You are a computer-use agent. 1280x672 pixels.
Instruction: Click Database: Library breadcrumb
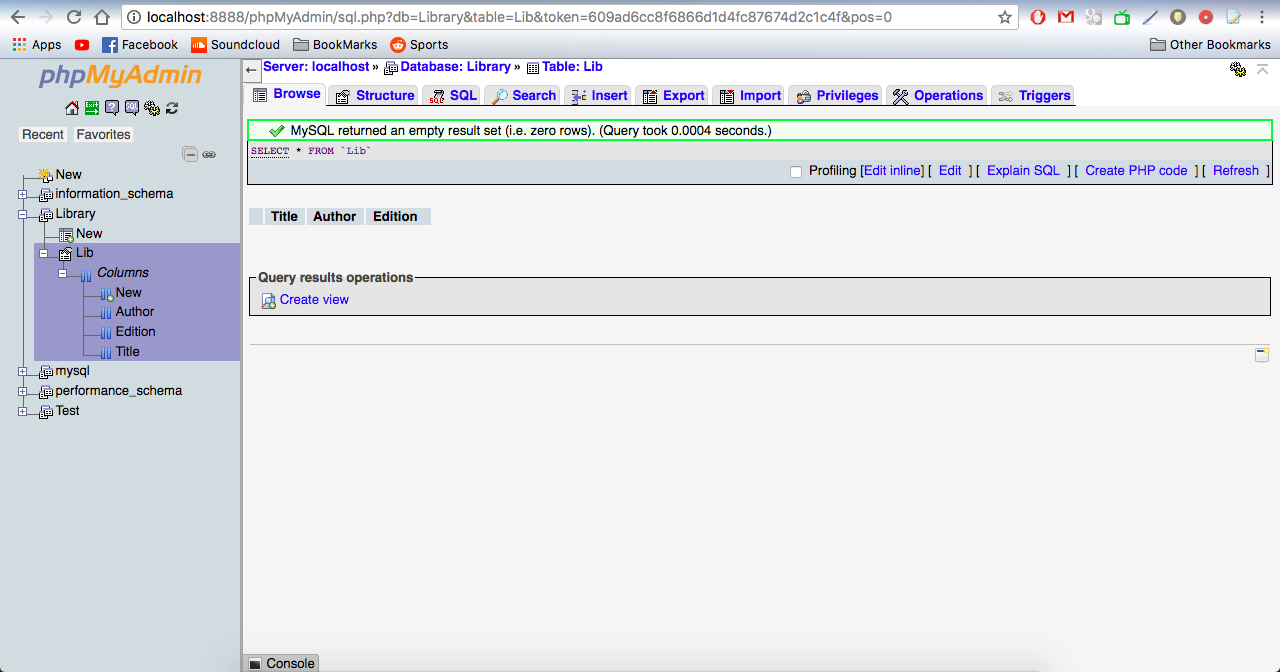click(455, 67)
